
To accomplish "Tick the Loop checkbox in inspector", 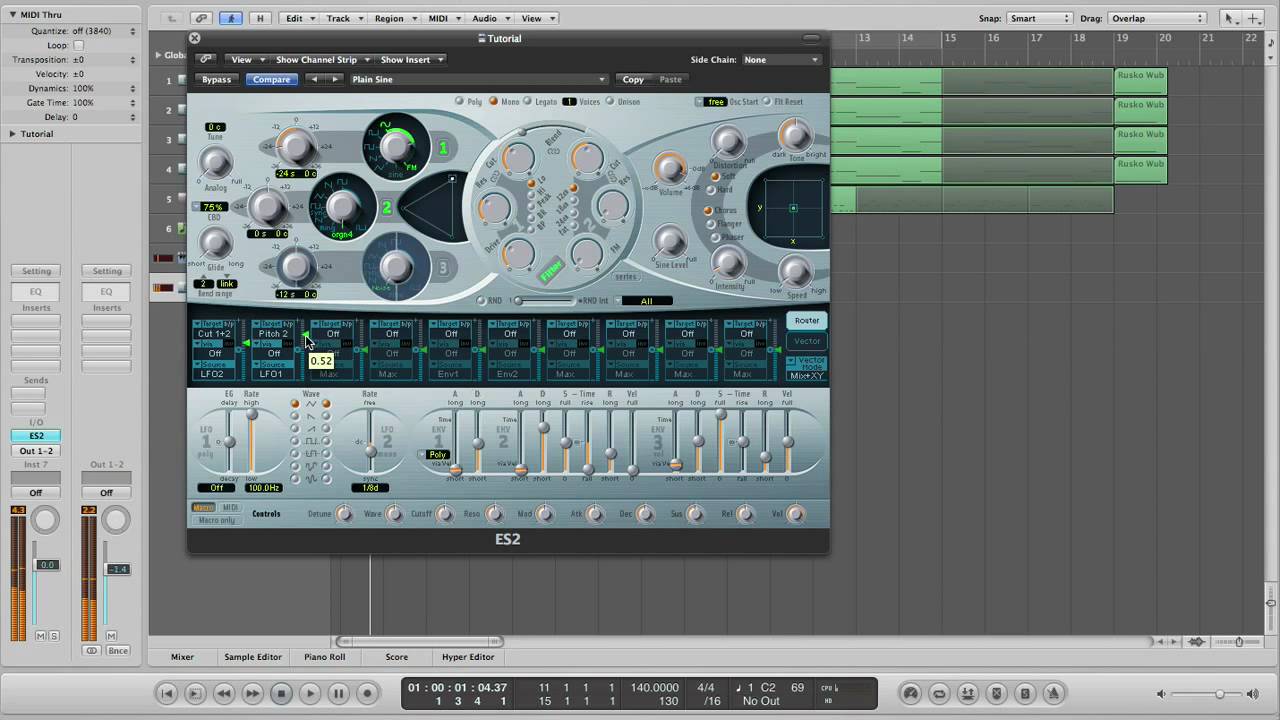I will pos(79,46).
